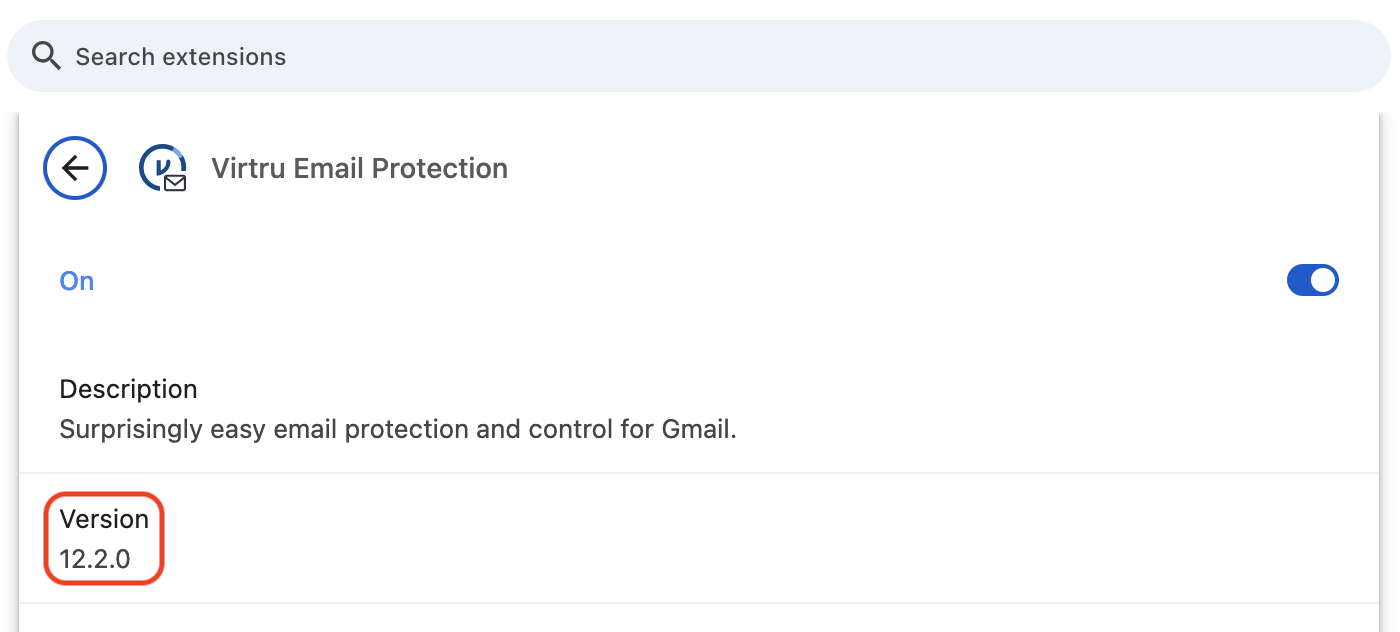
Task: Focus the Search extensions input field
Action: click(698, 56)
